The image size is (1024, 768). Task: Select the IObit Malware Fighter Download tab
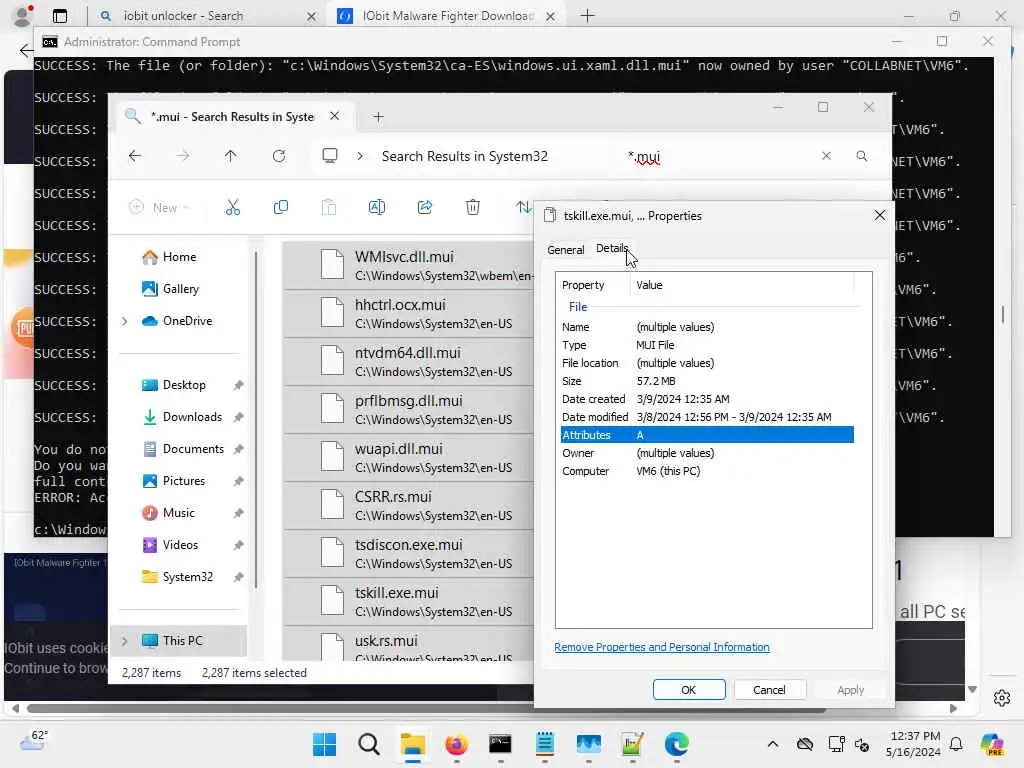click(x=448, y=16)
